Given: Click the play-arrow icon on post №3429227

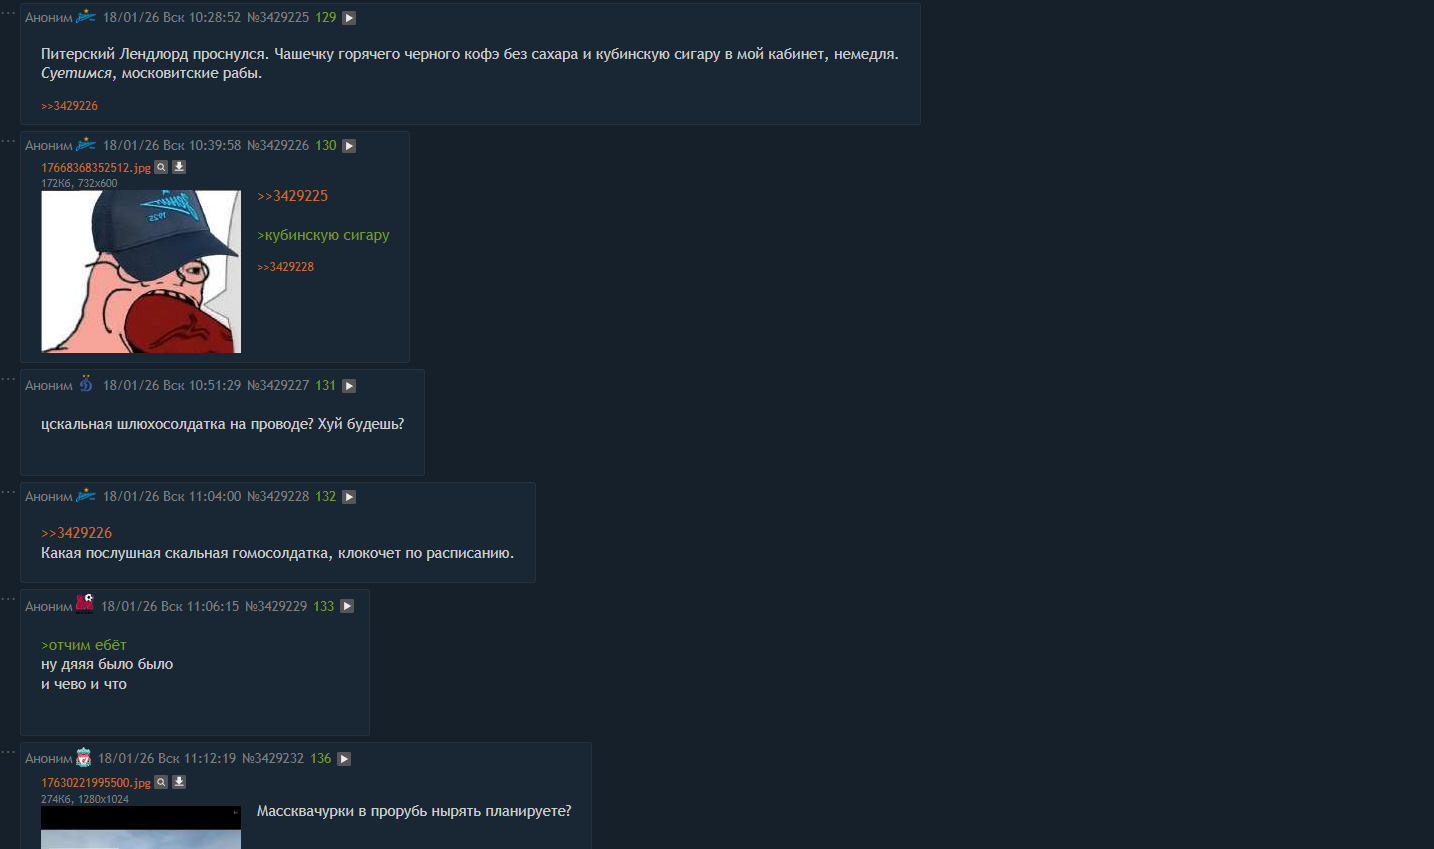Looking at the screenshot, I should (349, 386).
